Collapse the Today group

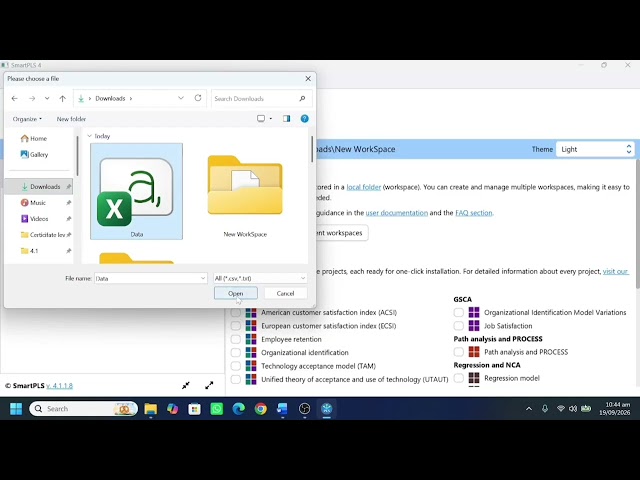tap(89, 136)
